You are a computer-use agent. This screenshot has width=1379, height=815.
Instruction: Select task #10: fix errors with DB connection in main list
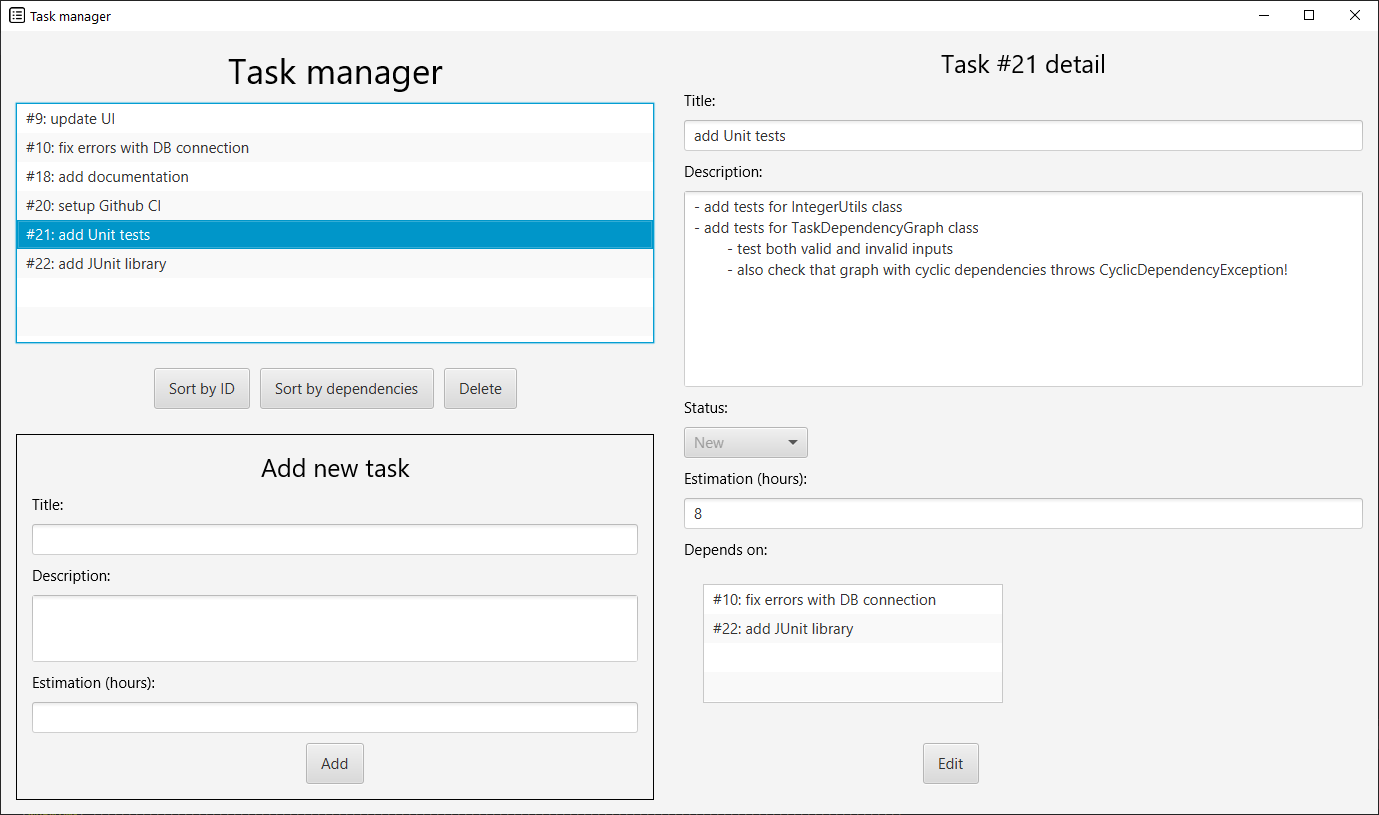click(x=335, y=148)
